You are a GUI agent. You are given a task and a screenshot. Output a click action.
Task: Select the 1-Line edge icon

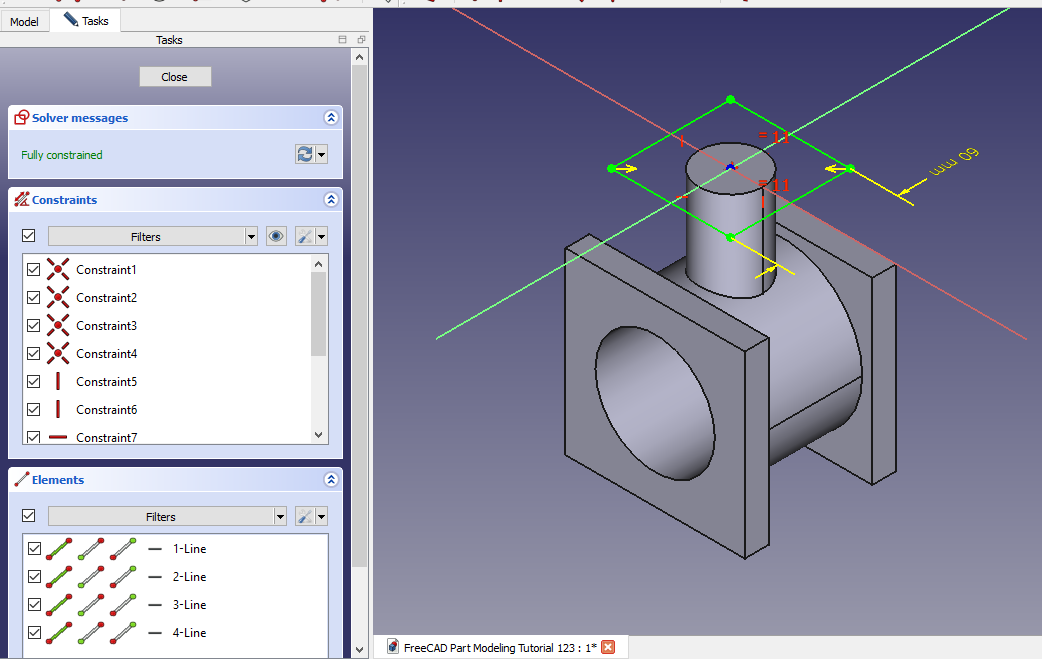(x=59, y=548)
